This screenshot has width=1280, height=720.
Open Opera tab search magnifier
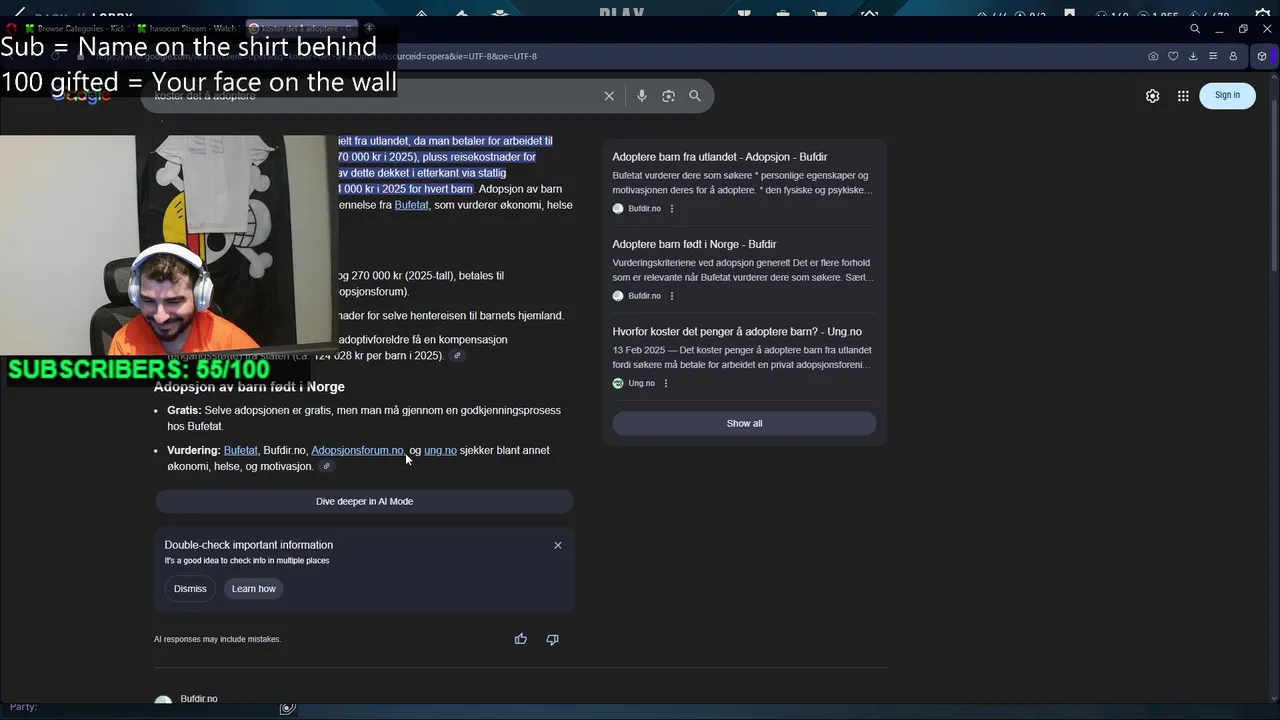tap(1195, 29)
